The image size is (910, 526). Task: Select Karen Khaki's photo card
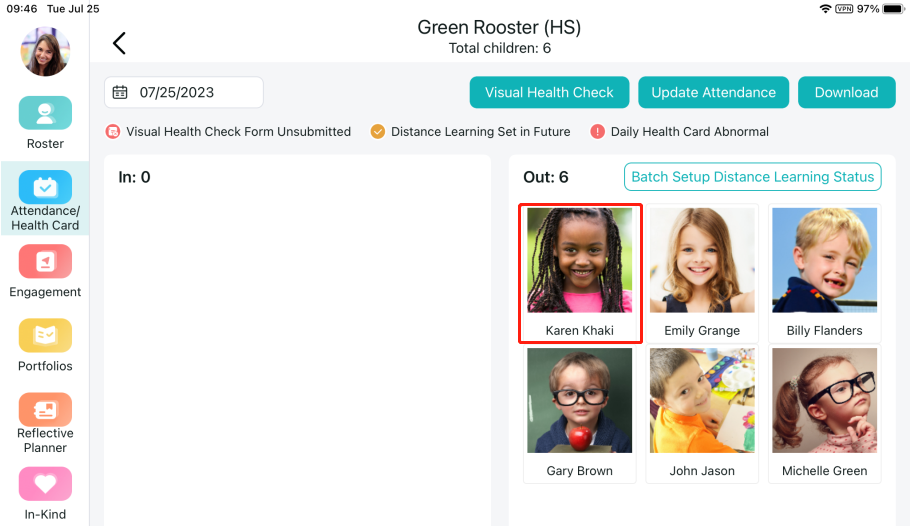(580, 273)
